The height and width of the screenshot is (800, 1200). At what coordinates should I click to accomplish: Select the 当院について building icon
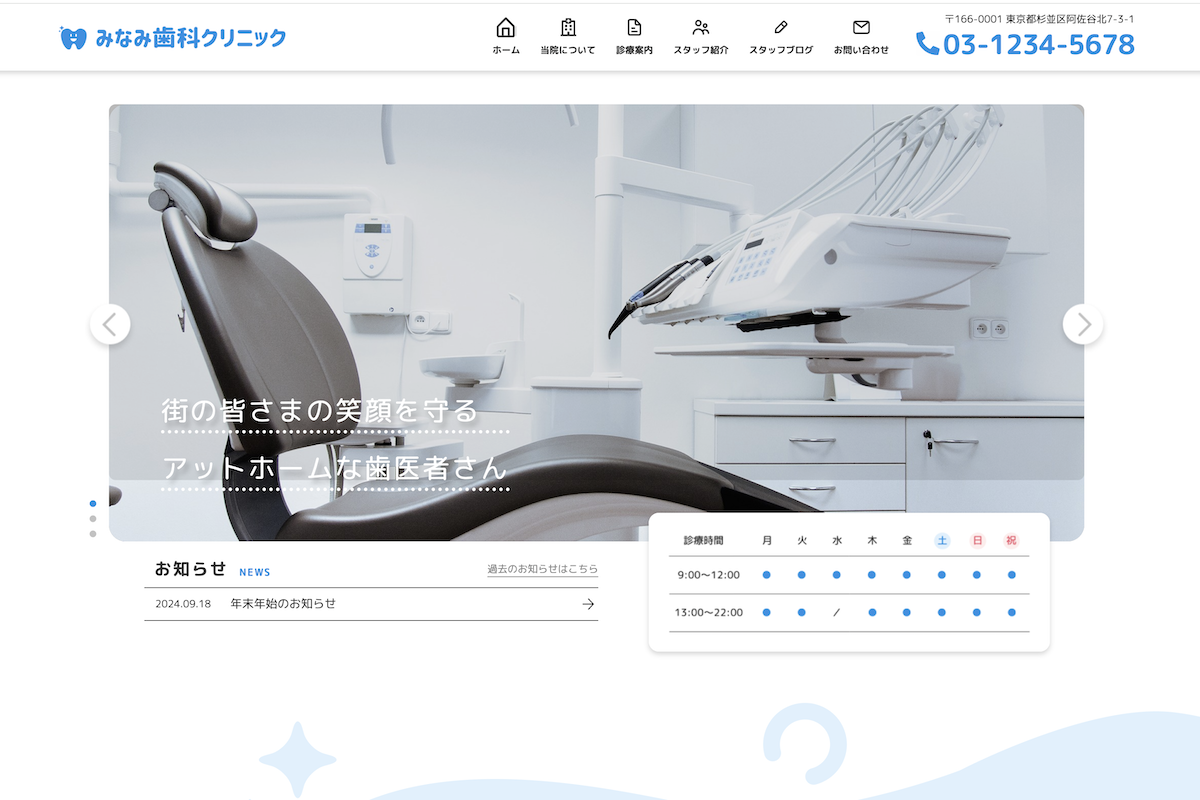(x=568, y=27)
